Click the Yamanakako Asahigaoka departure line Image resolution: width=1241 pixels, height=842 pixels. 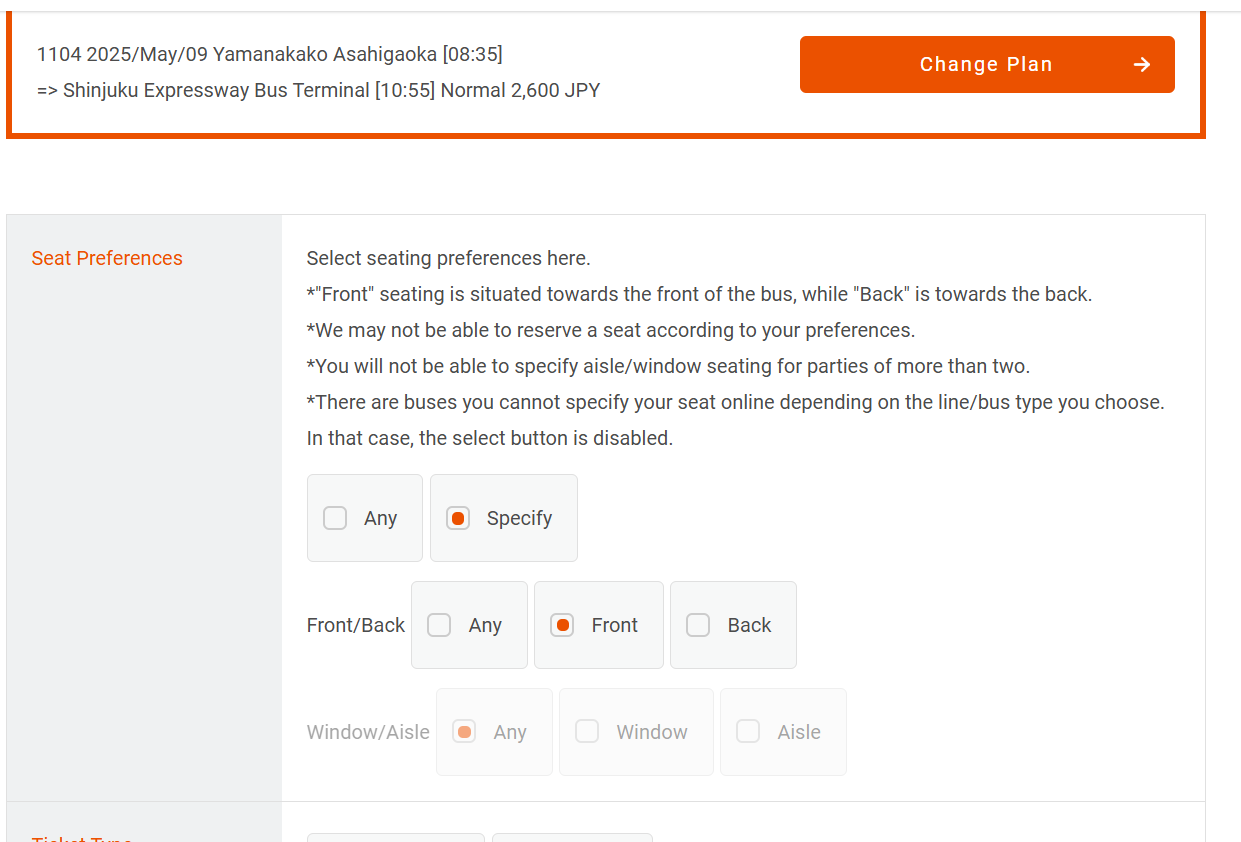point(270,54)
